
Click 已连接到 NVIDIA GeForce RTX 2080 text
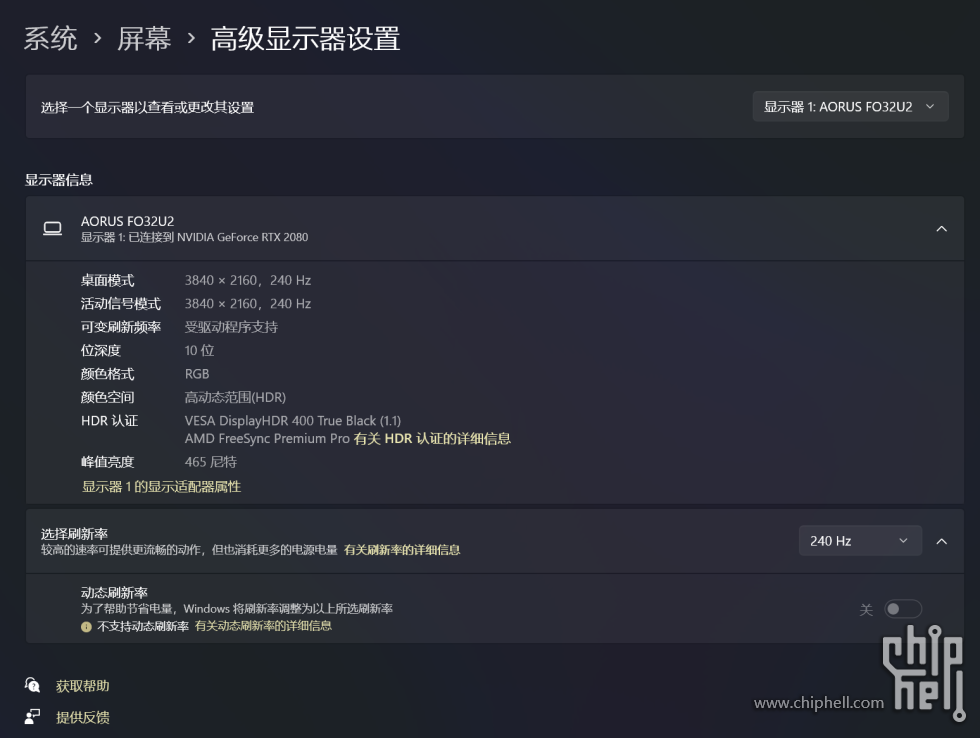[x=218, y=237]
